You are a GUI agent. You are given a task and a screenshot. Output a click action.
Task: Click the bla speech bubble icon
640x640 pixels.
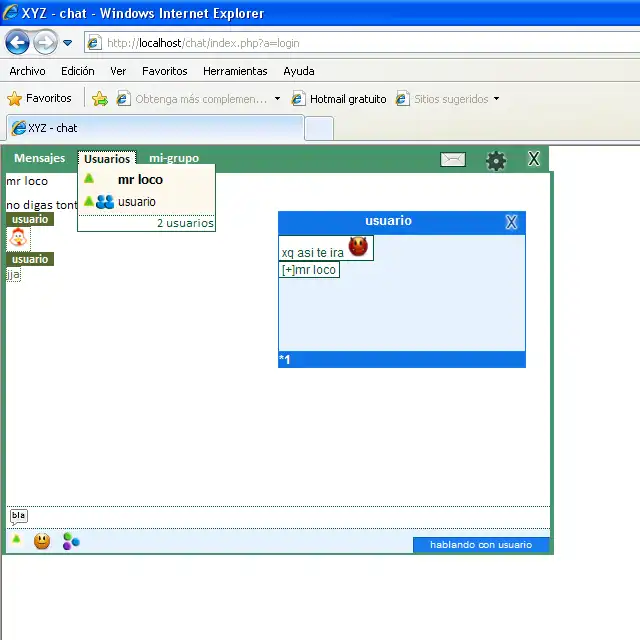pos(18,516)
